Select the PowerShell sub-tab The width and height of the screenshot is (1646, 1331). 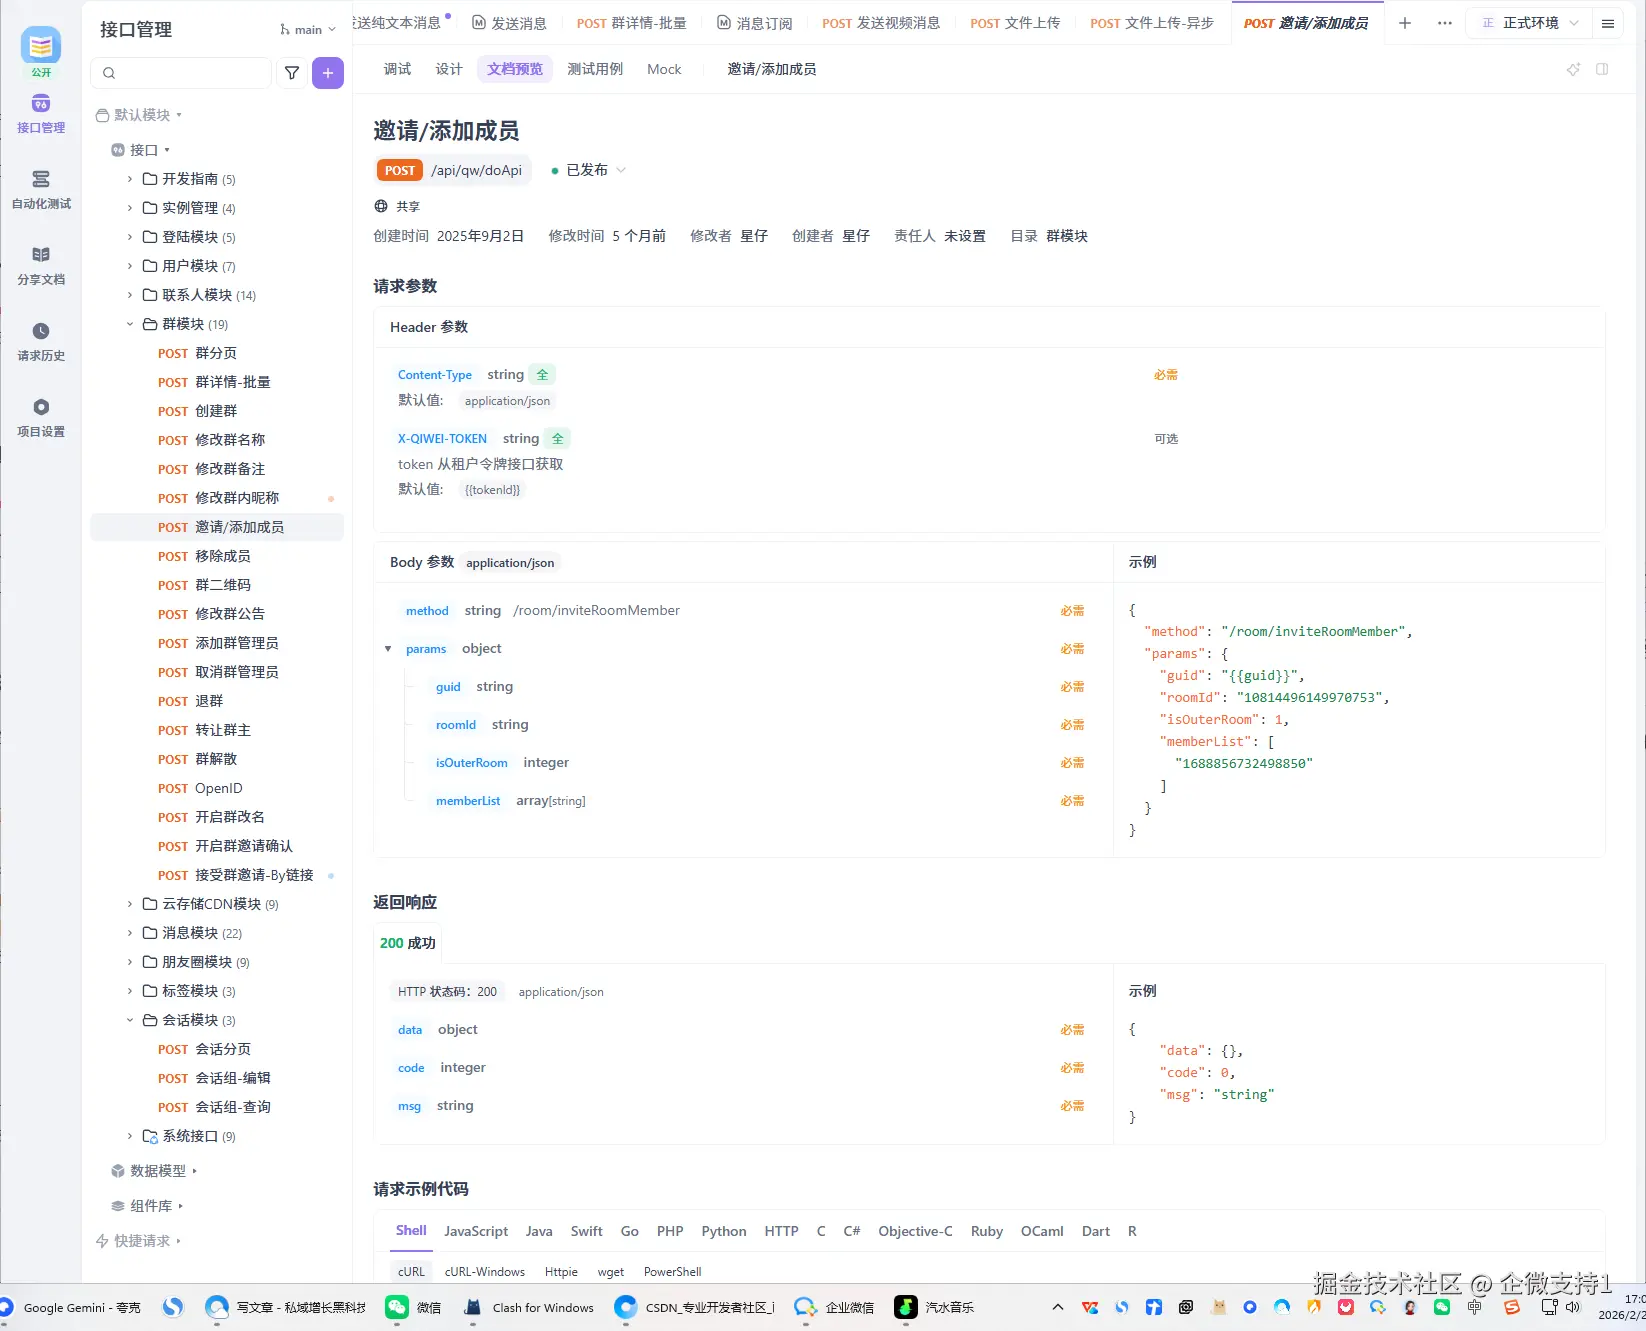coord(673,1272)
